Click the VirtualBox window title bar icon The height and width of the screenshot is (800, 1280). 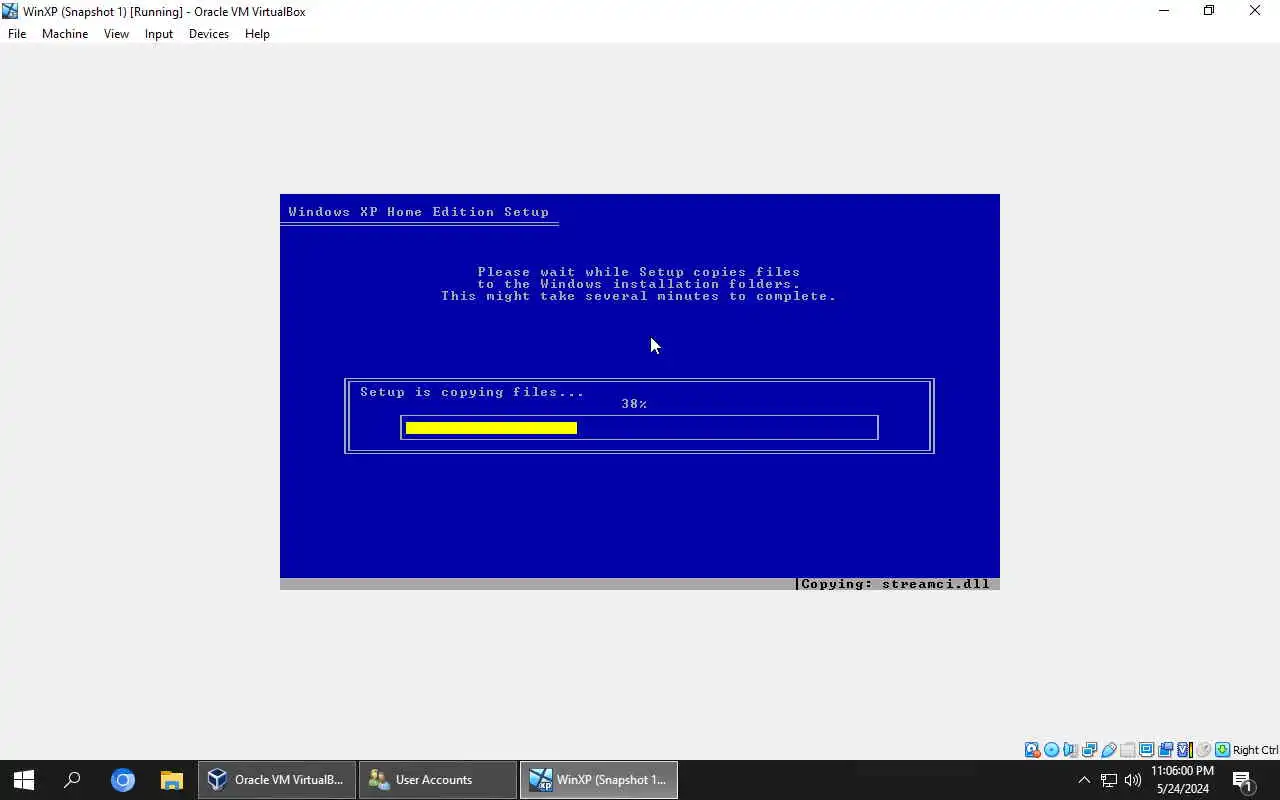10,11
